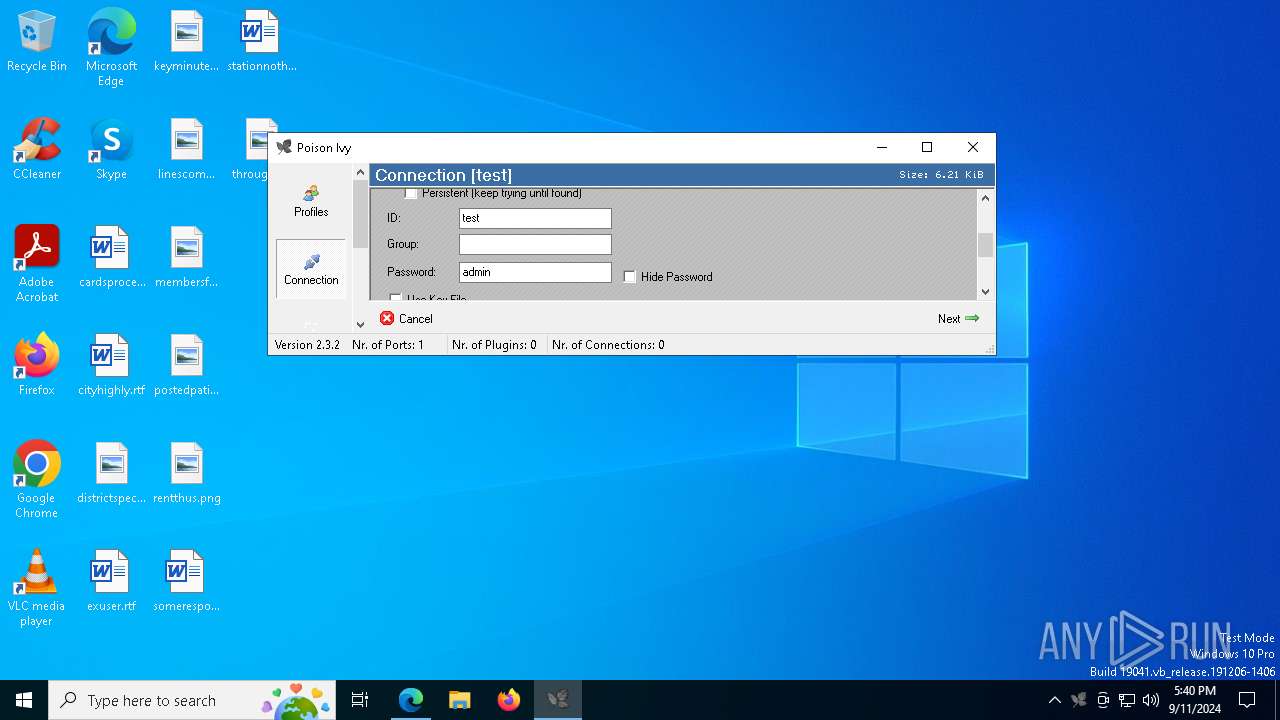The height and width of the screenshot is (720, 1280).
Task: Focus the empty Group input field
Action: (535, 244)
